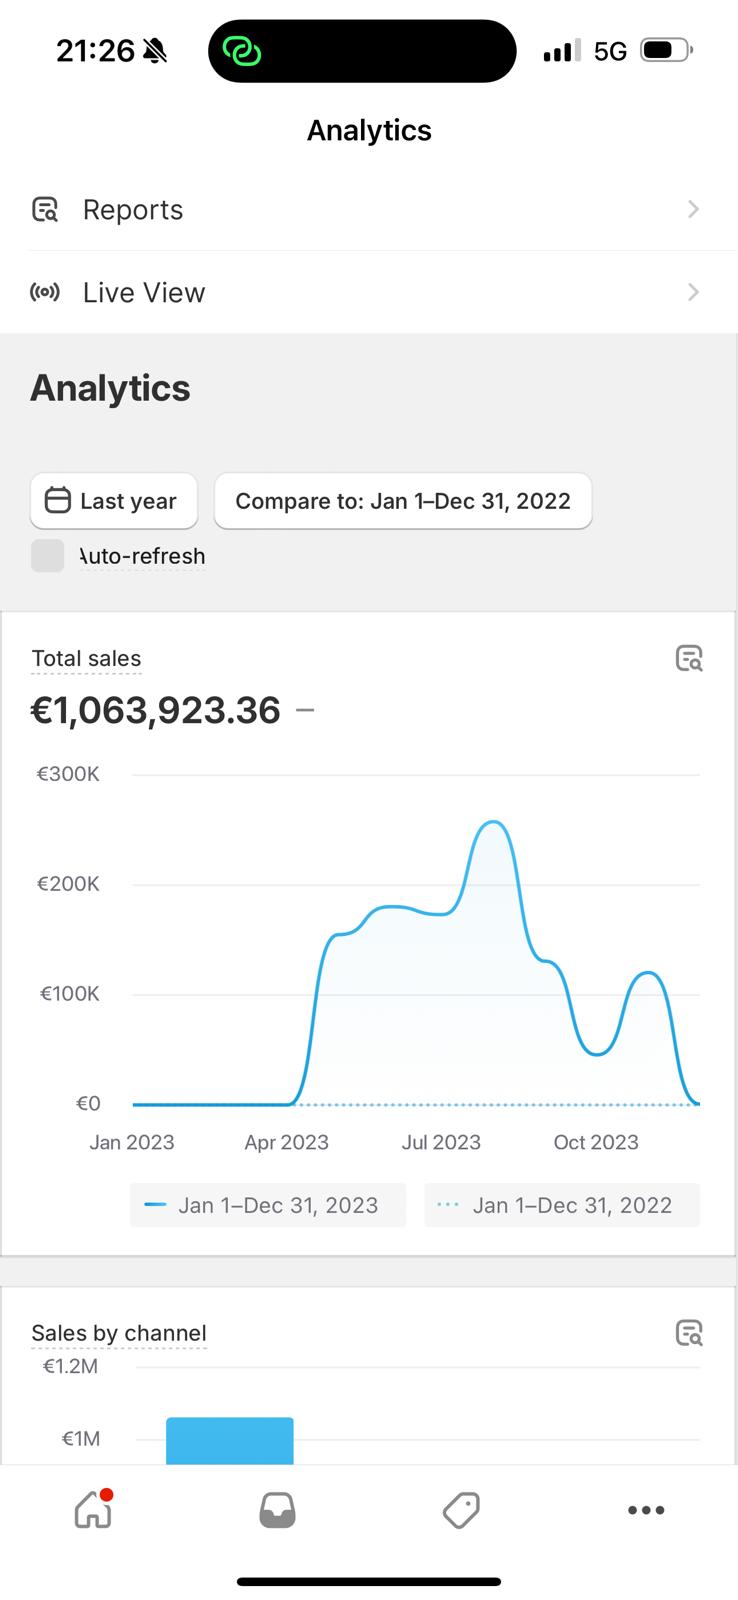
Task: Open the Sales by channel report icon
Action: coord(689,1333)
